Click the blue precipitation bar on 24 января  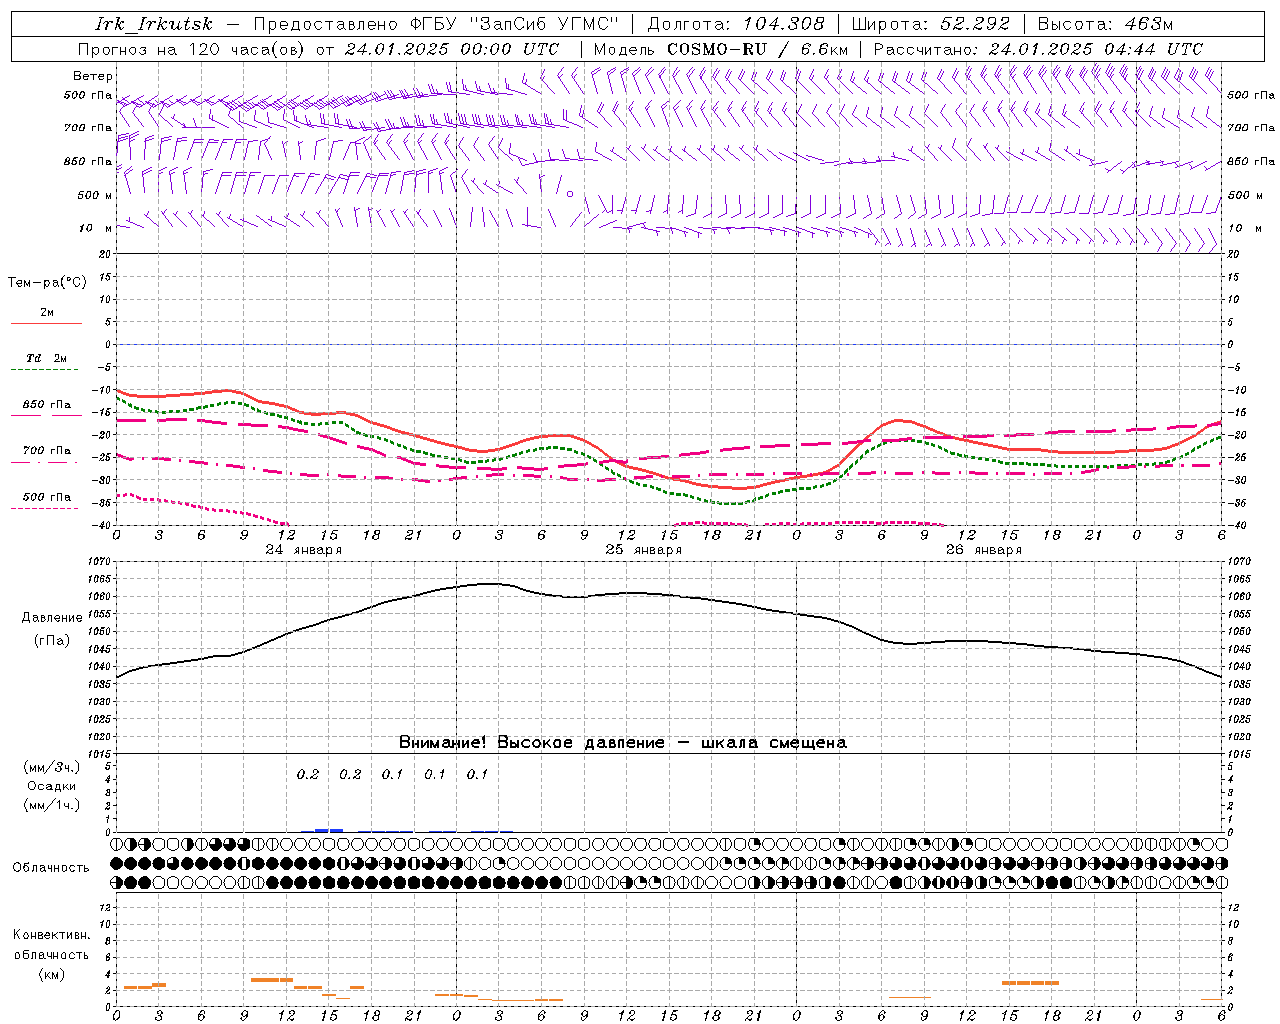[329, 830]
